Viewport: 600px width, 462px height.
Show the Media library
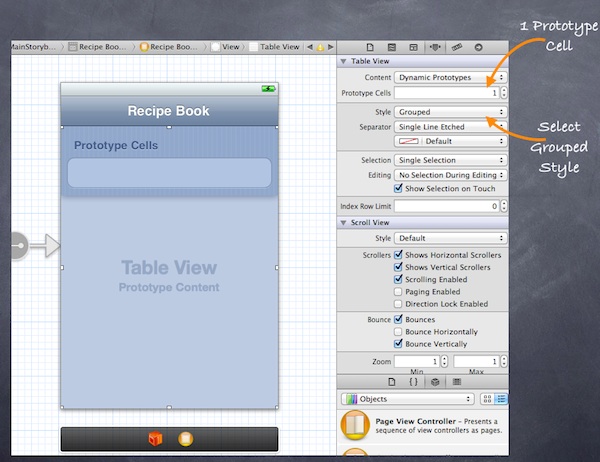point(456,382)
